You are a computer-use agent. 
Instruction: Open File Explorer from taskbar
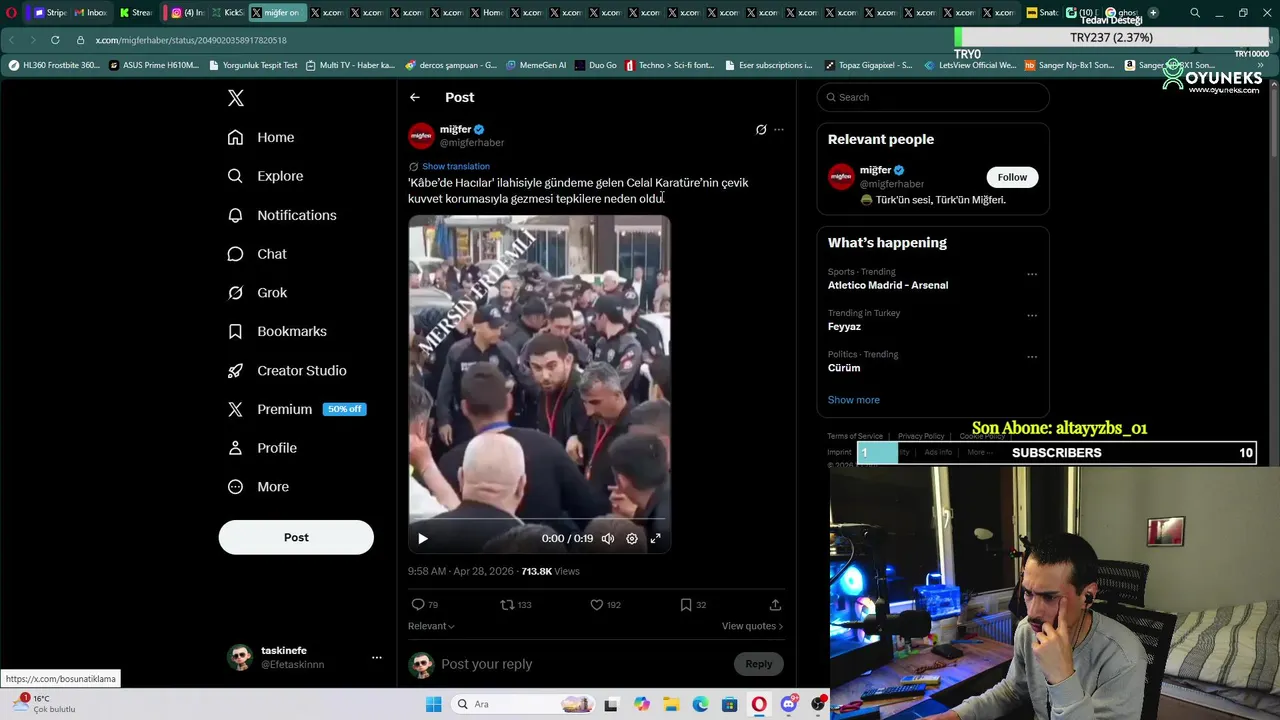(x=671, y=704)
